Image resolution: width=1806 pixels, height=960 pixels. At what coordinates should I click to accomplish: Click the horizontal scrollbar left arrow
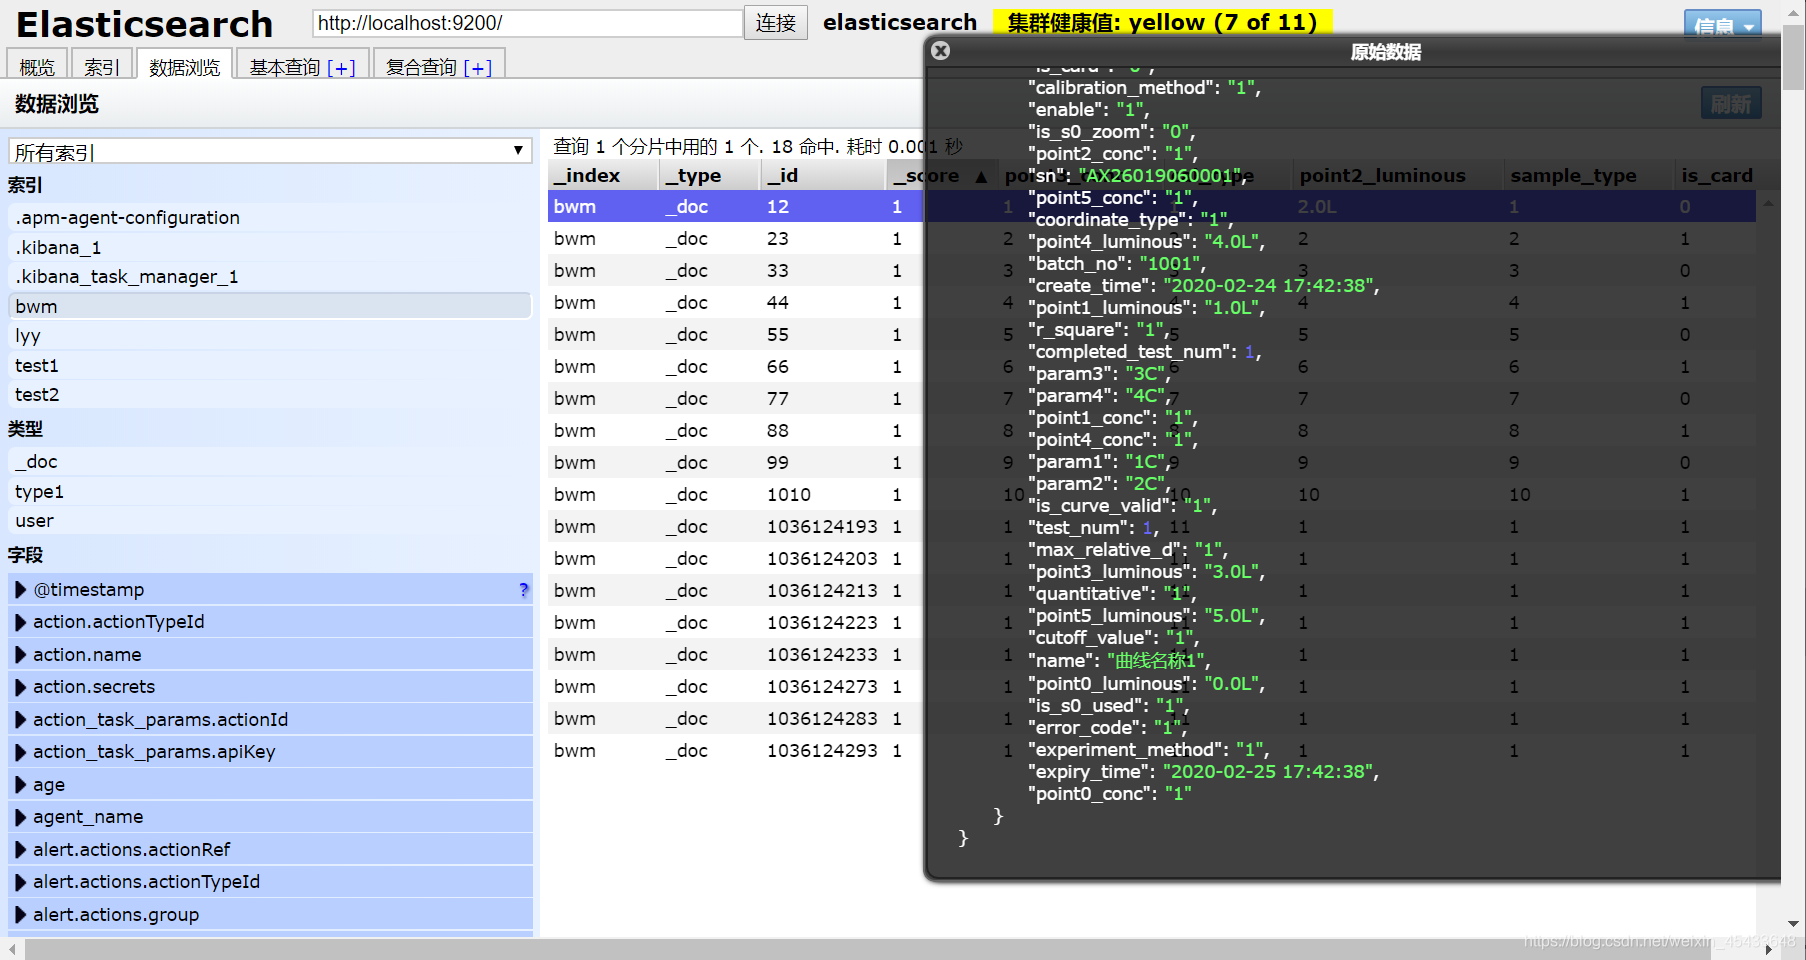click(11, 949)
